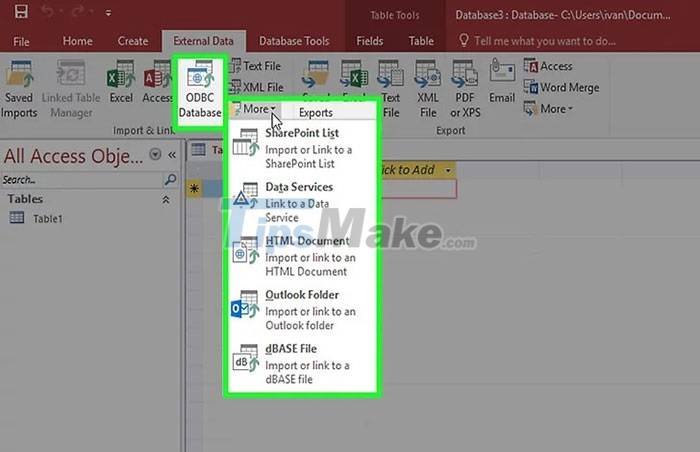Export to PDF or XPS

pyautogui.click(x=465, y=89)
